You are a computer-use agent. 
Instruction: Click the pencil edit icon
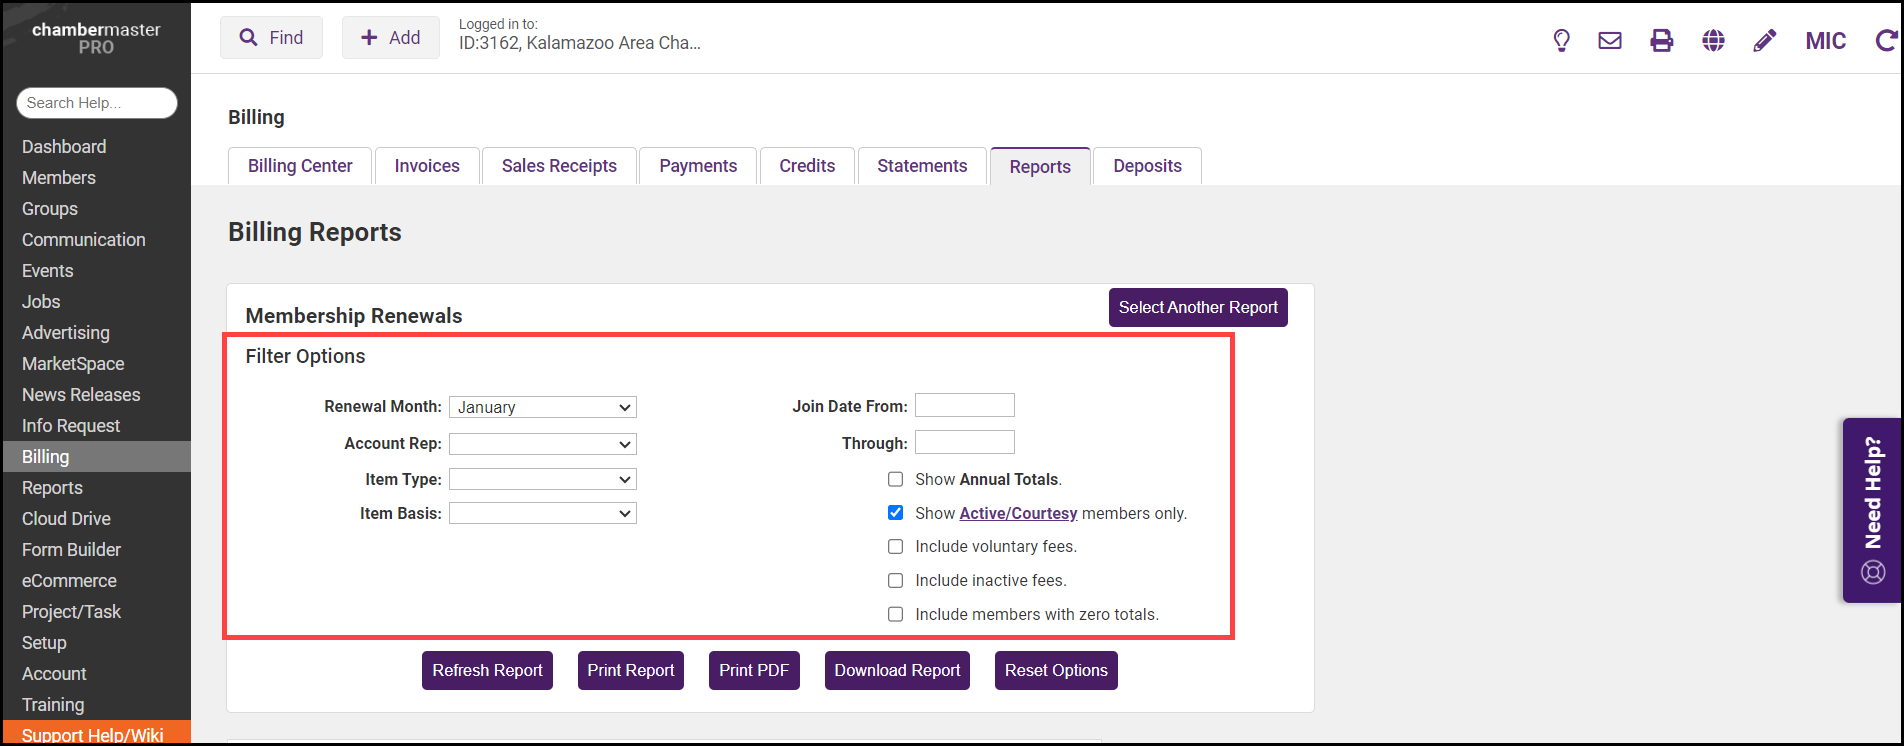click(1765, 40)
